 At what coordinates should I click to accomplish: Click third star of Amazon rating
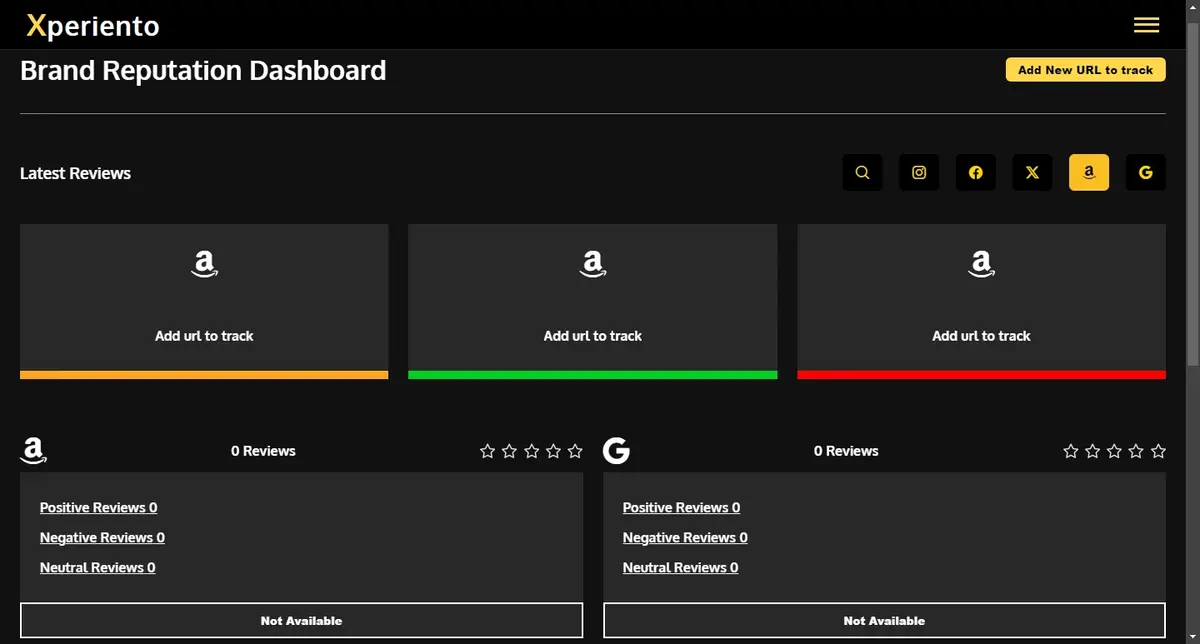pyautogui.click(x=531, y=451)
